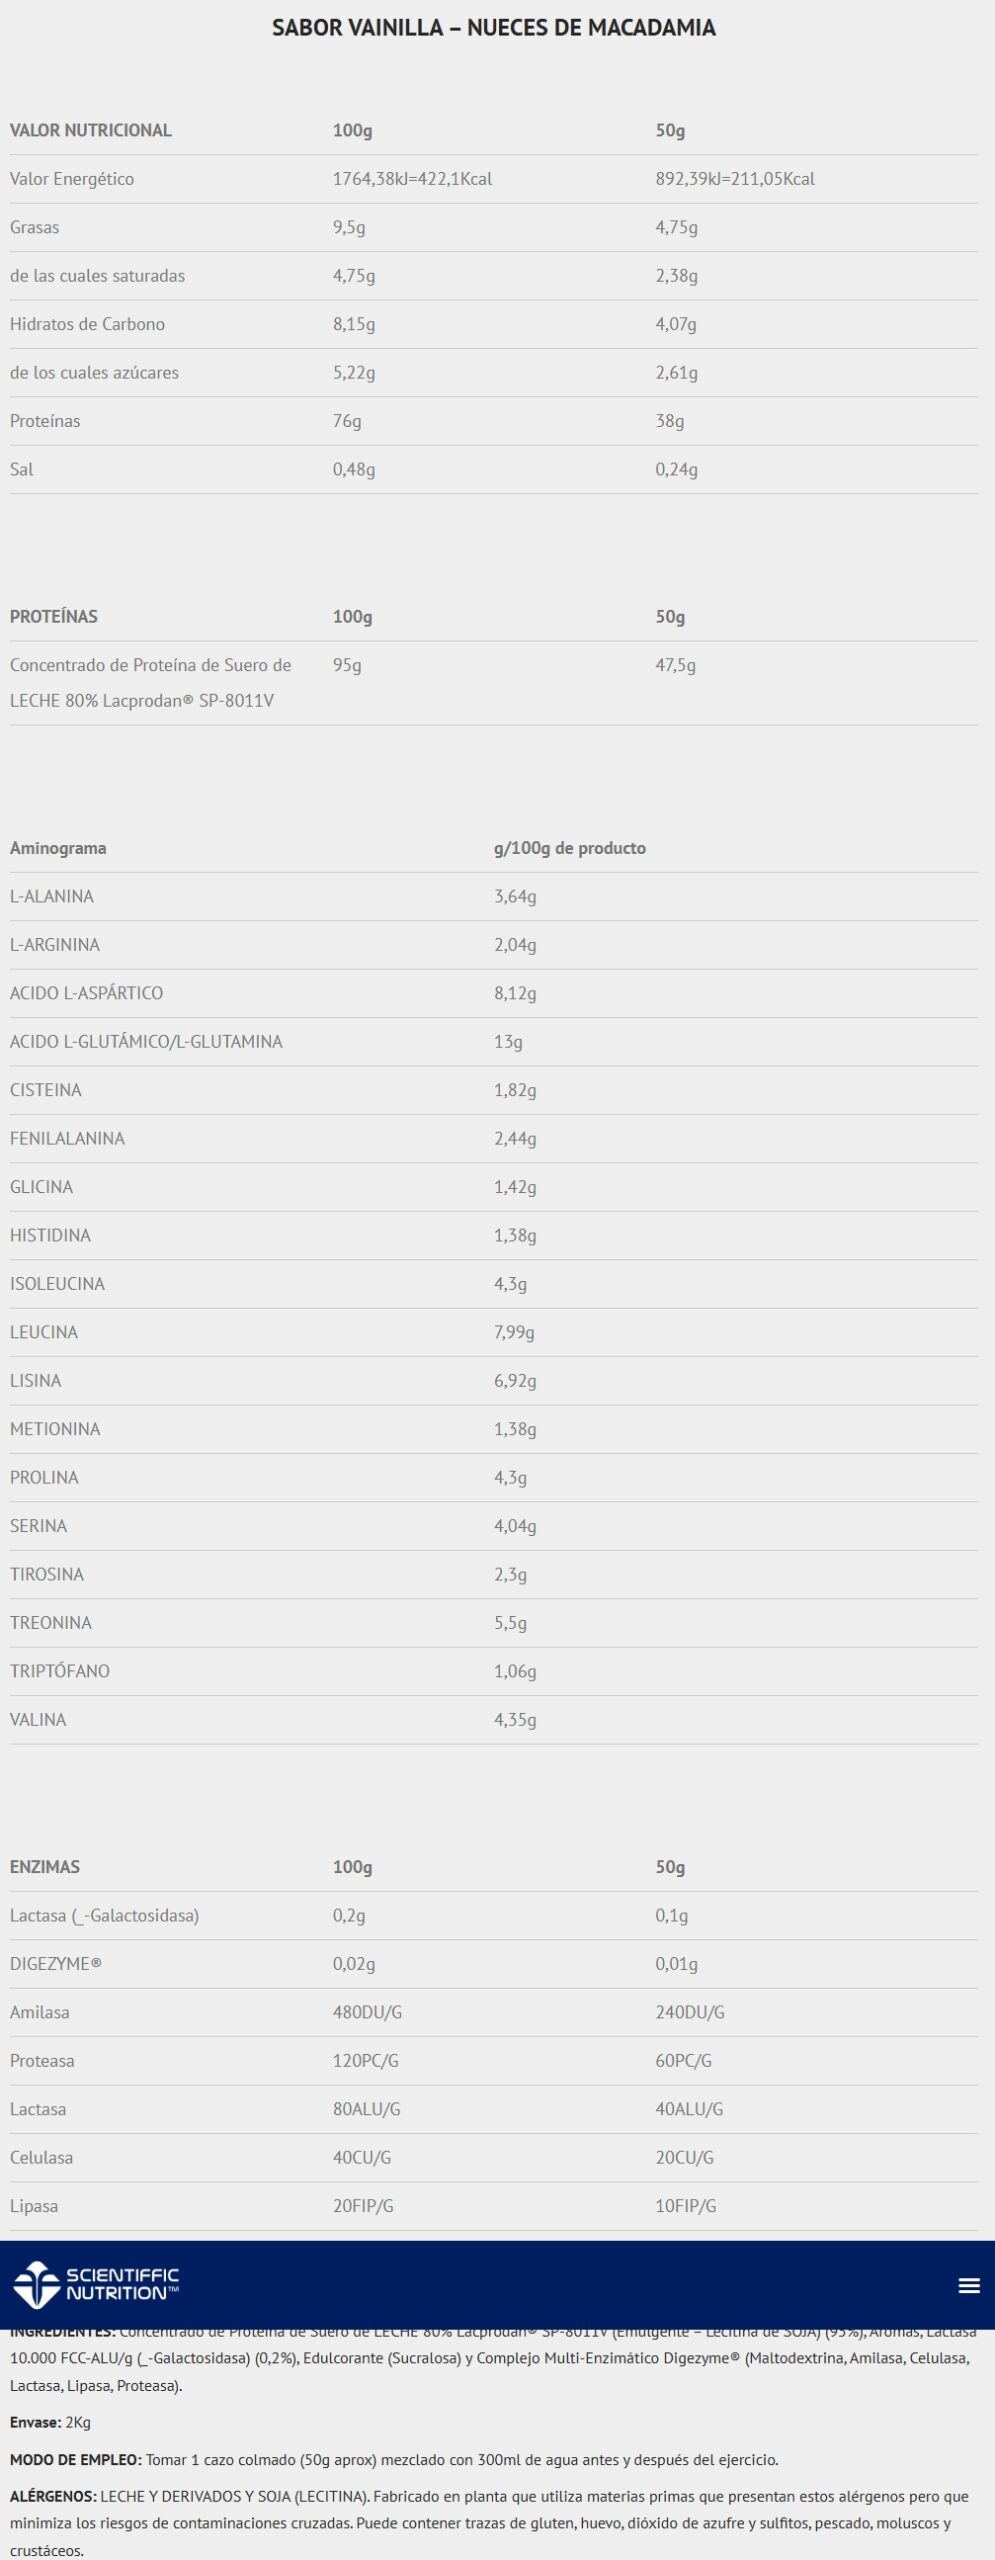995x2560 pixels.
Task: Select the g/100g de producto column header
Action: pos(570,848)
